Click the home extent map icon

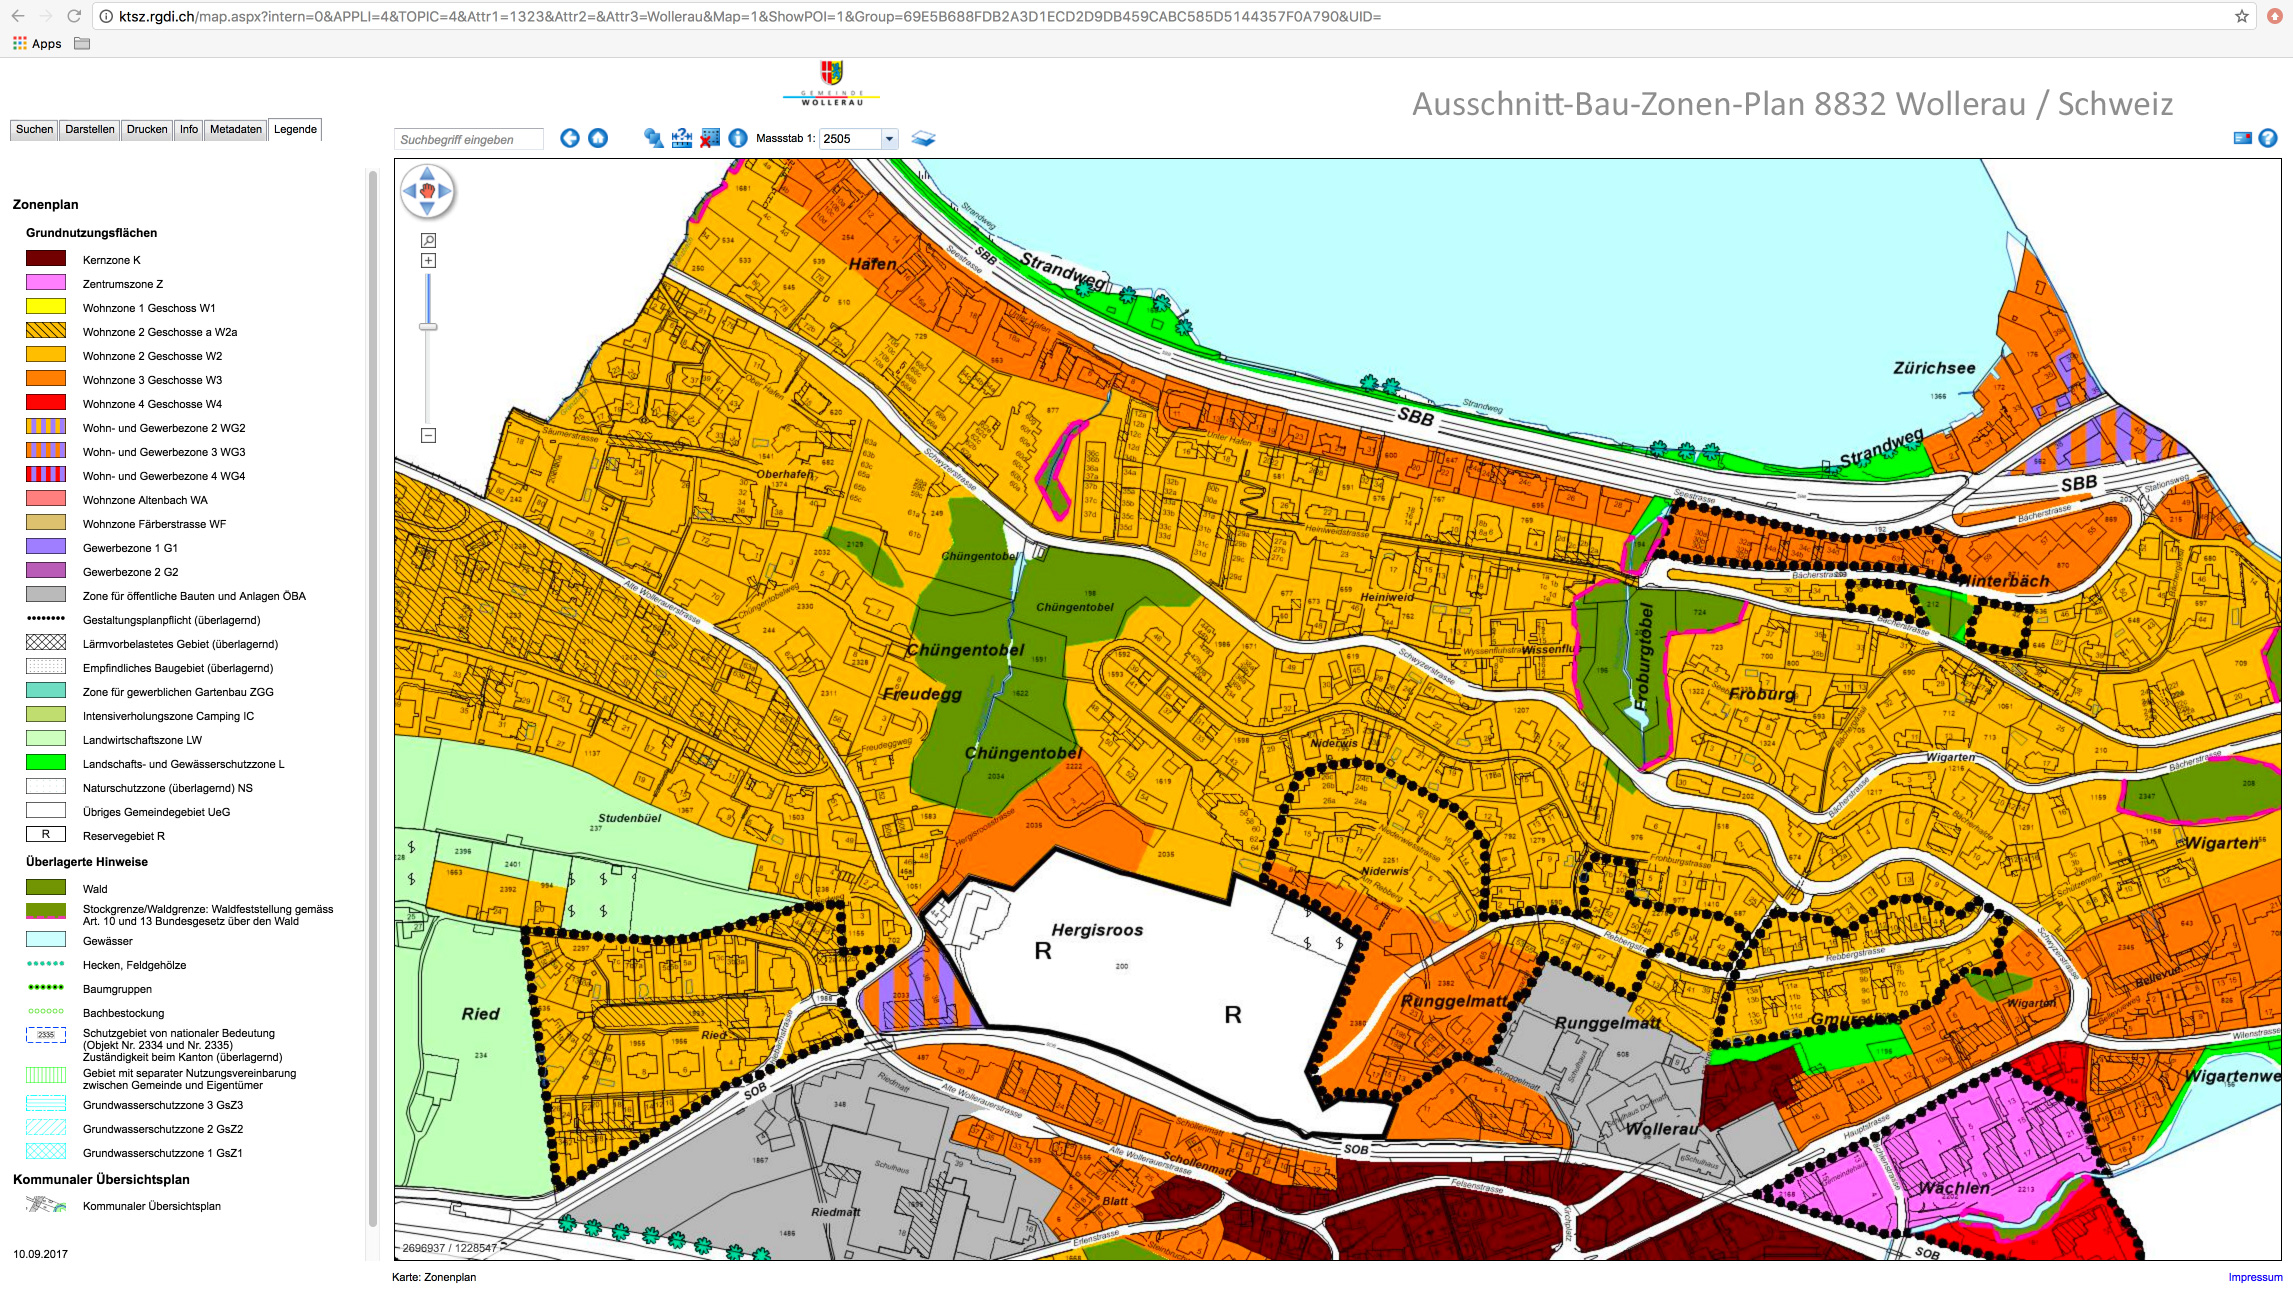click(x=598, y=139)
